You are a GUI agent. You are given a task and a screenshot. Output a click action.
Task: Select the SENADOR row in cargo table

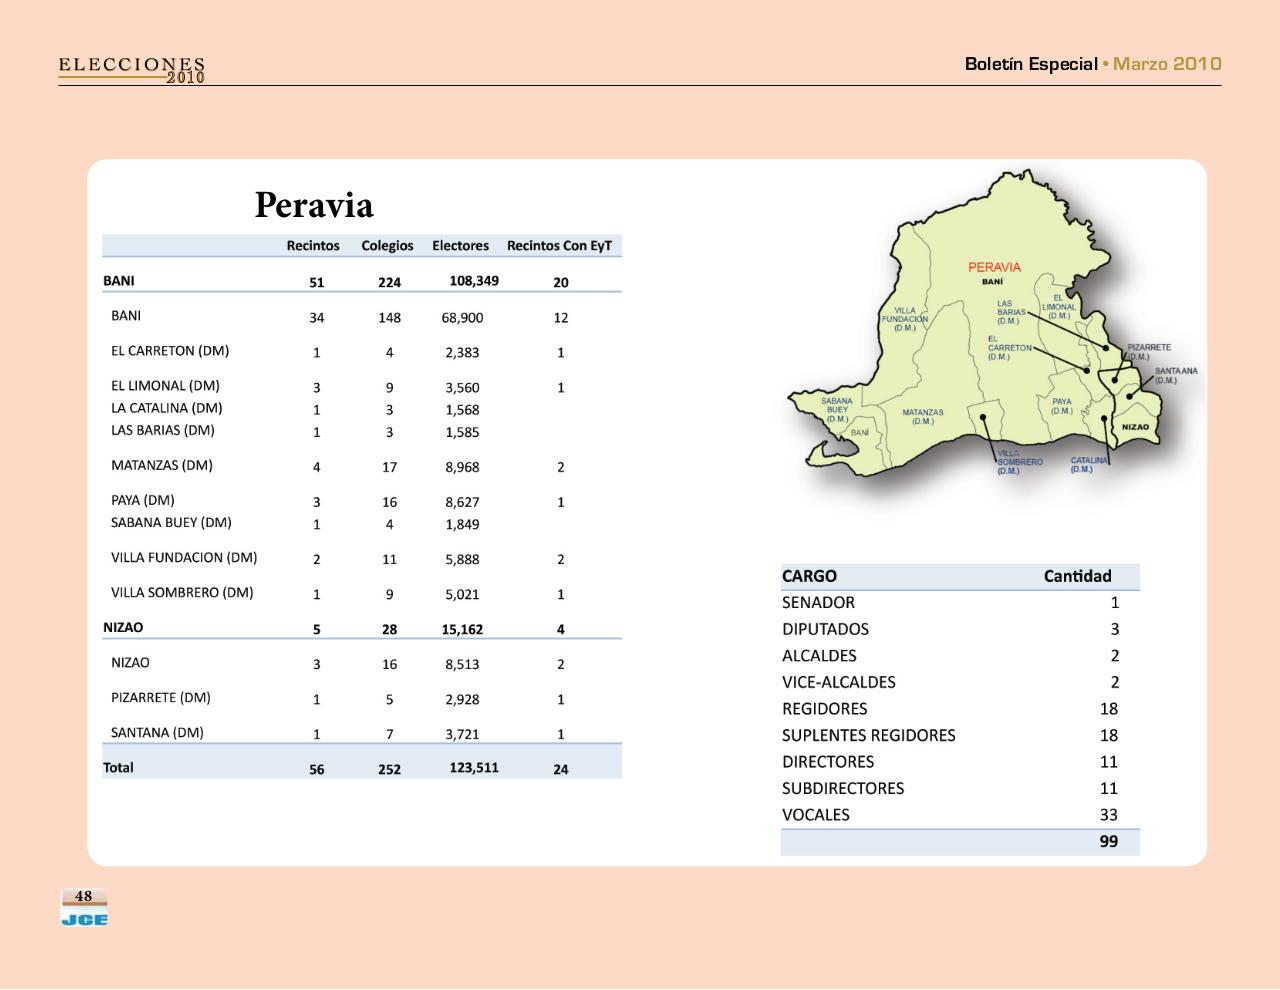pyautogui.click(x=818, y=603)
